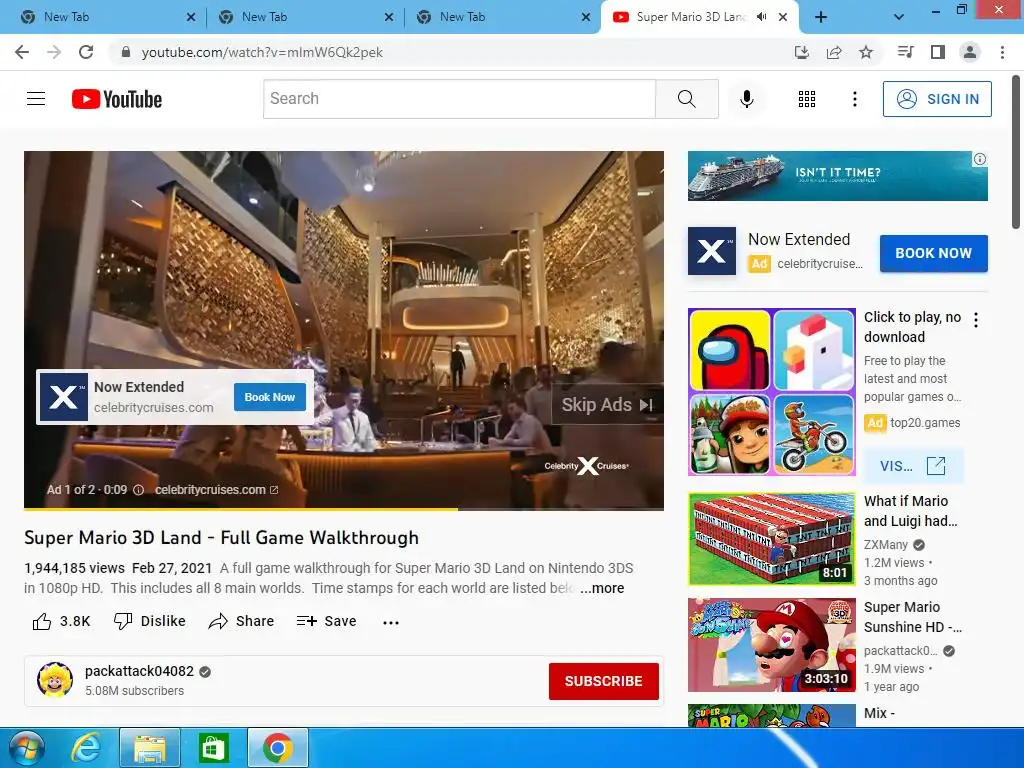
Task: Open the YouTube hamburger guide menu
Action: coord(36,99)
